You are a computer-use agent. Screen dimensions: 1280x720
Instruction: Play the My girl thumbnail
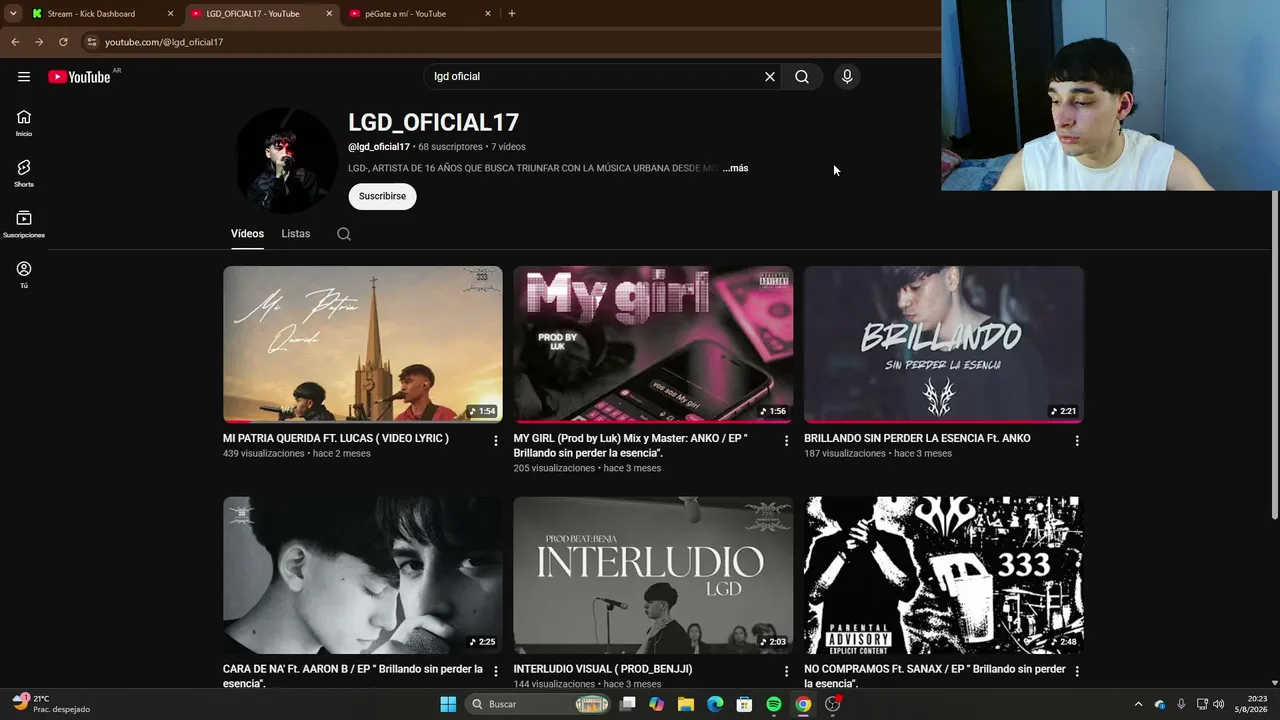click(x=653, y=344)
